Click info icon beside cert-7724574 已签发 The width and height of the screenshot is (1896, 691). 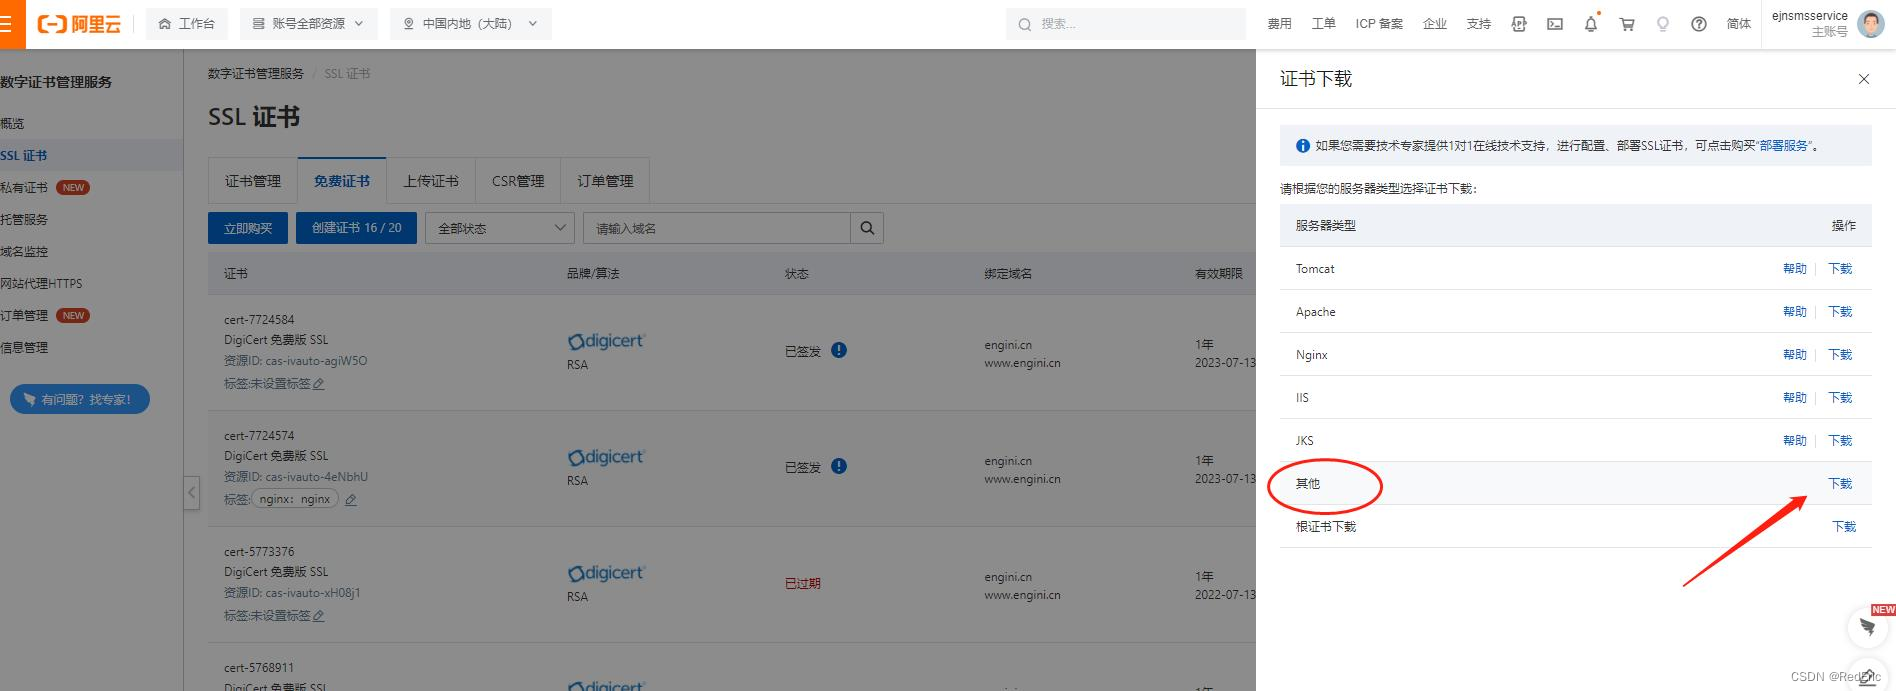coord(839,466)
